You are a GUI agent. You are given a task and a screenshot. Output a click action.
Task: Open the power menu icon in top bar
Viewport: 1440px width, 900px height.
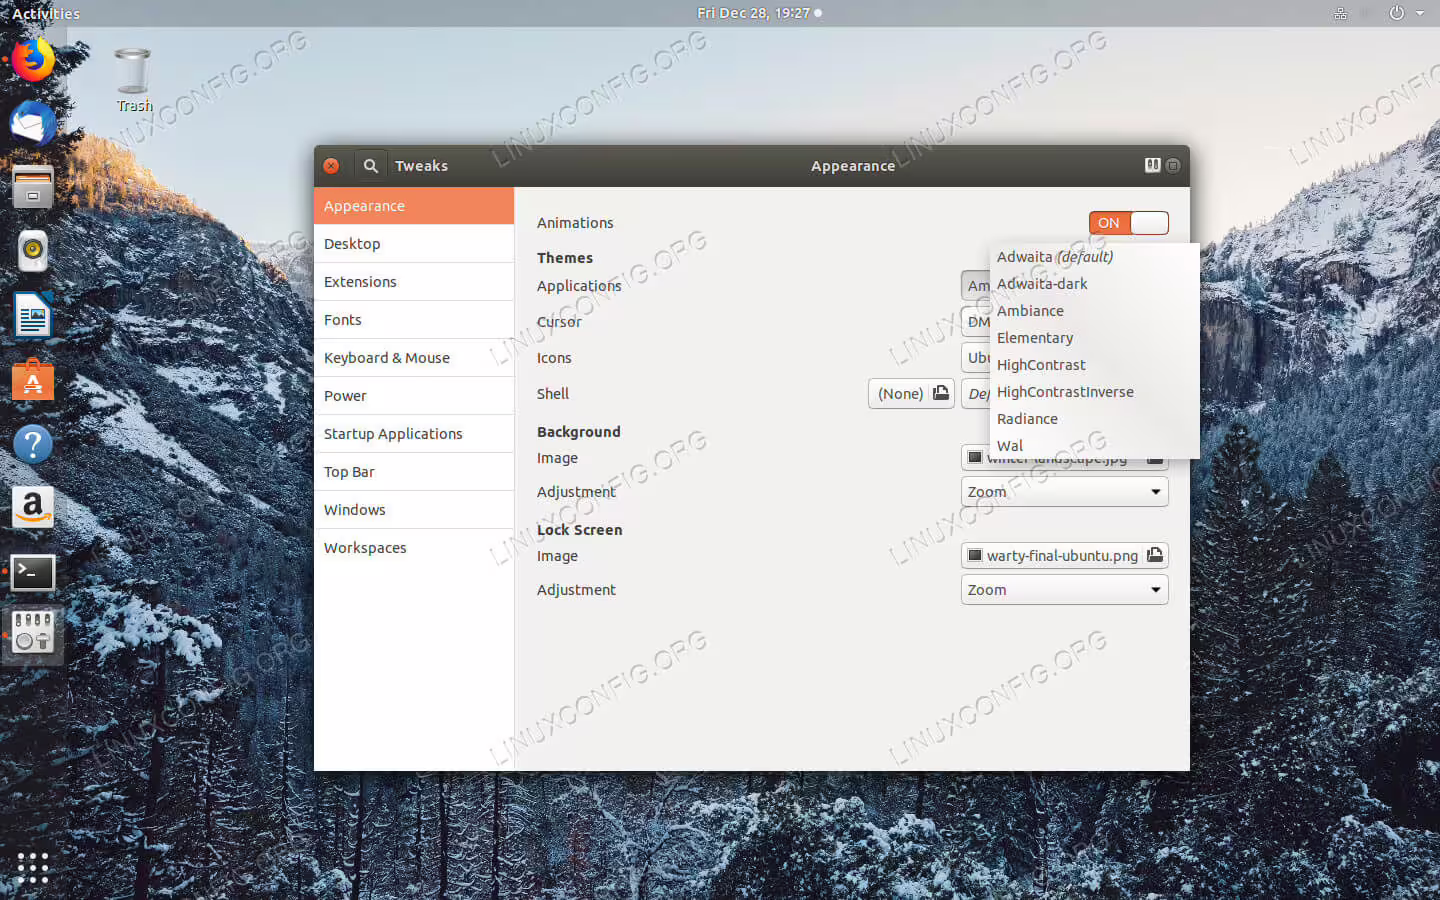(x=1397, y=13)
